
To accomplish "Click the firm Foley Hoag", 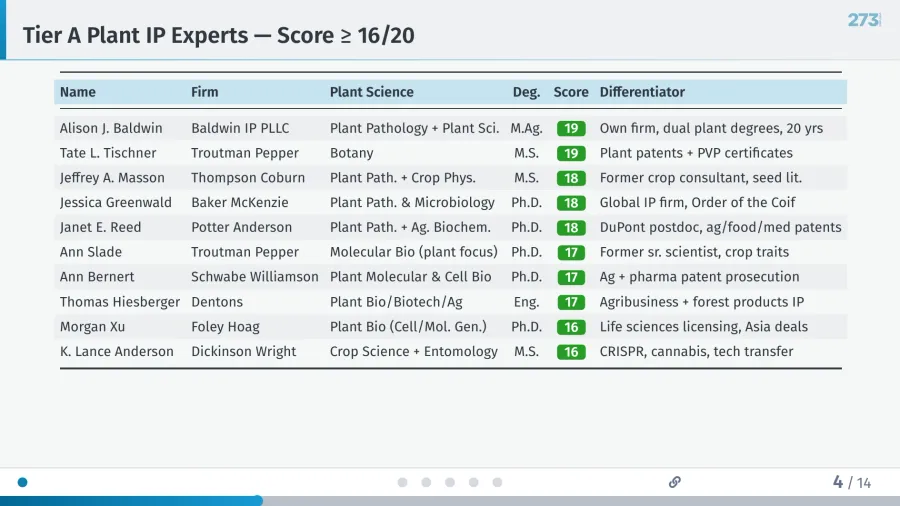I will (x=226, y=326).
